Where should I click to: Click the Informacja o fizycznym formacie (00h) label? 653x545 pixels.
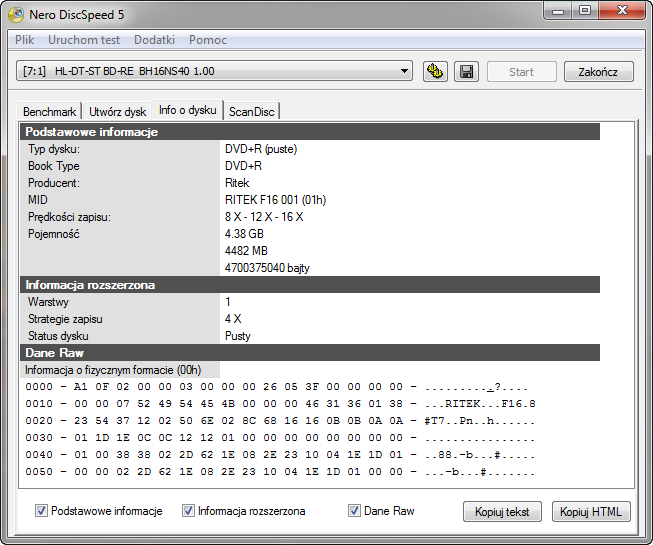(x=113, y=370)
